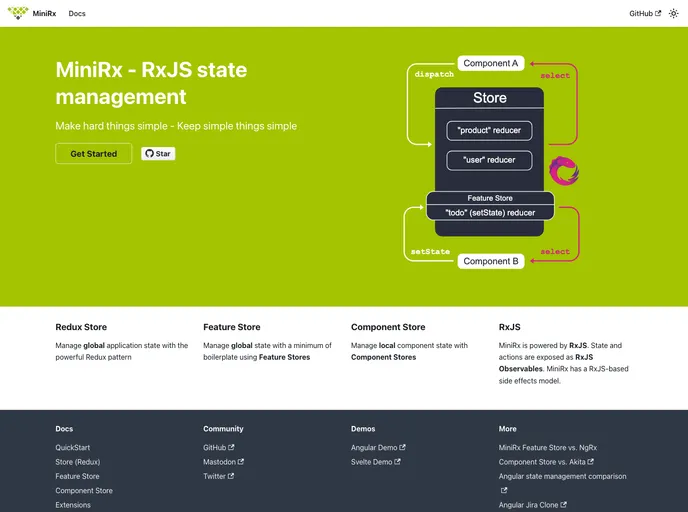Click the Docs footer column title

64,429
